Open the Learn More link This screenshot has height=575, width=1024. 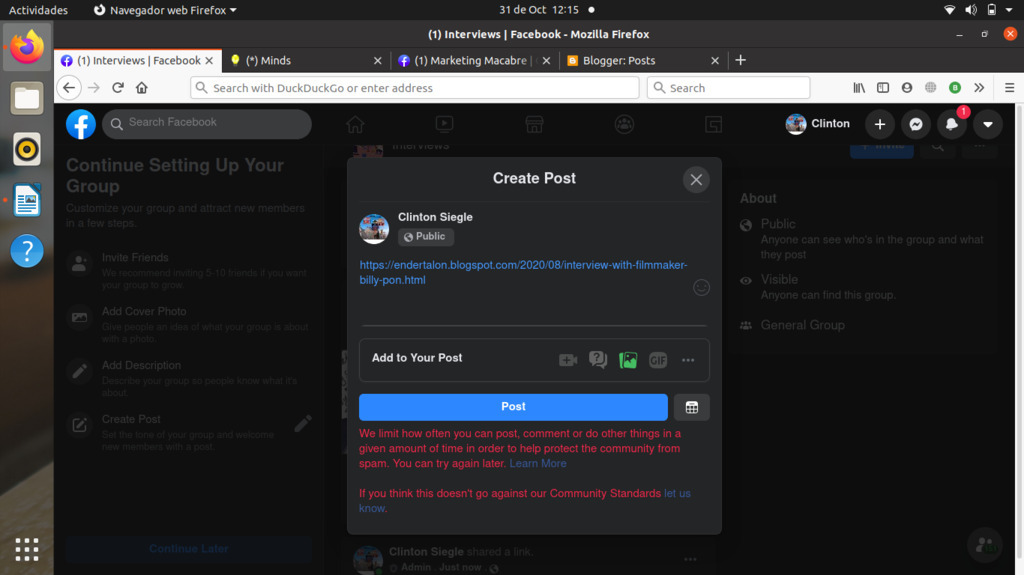coord(538,464)
